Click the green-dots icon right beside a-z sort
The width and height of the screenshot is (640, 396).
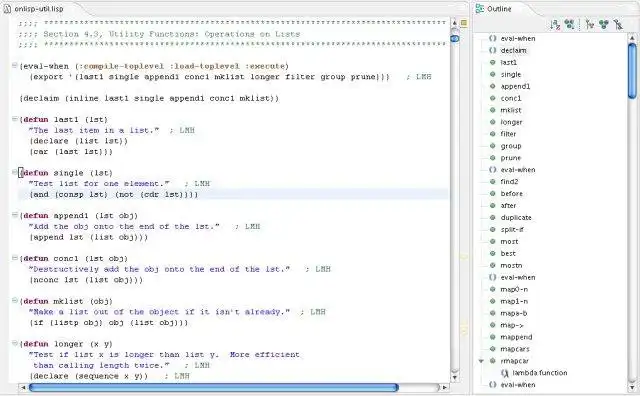[569, 24]
